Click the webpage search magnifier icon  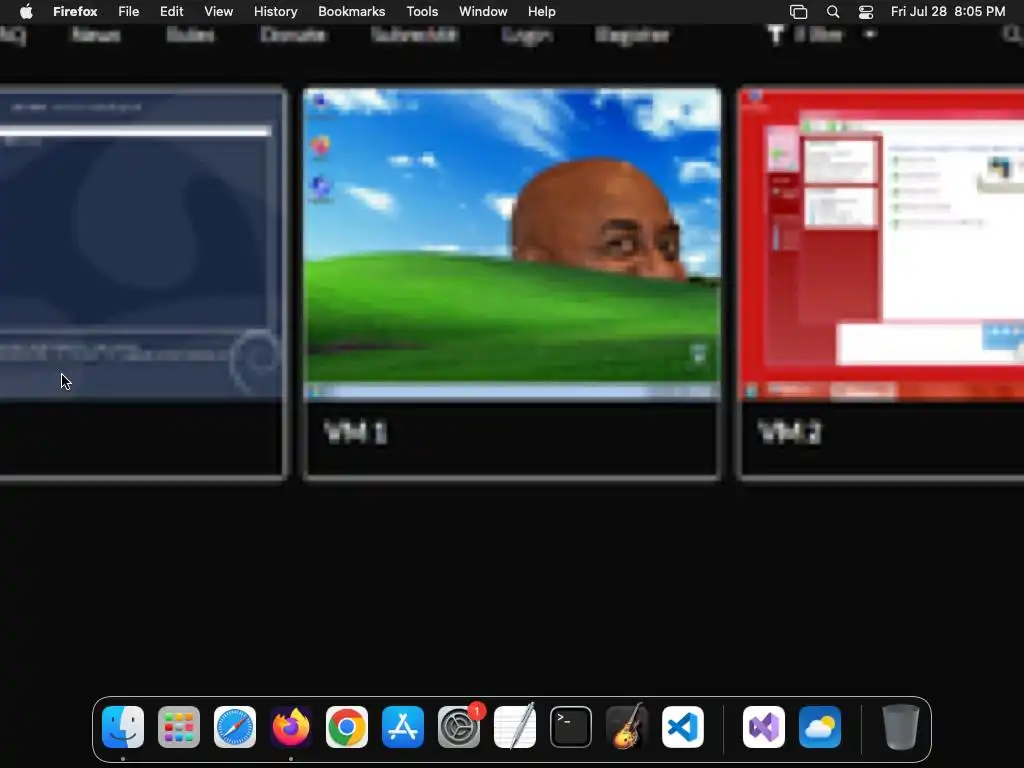[1013, 33]
